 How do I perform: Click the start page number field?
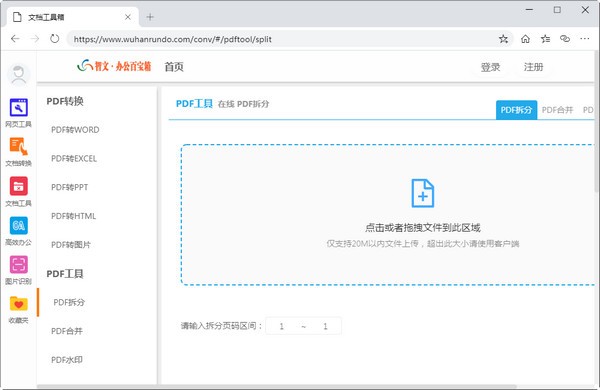pyautogui.click(x=282, y=326)
